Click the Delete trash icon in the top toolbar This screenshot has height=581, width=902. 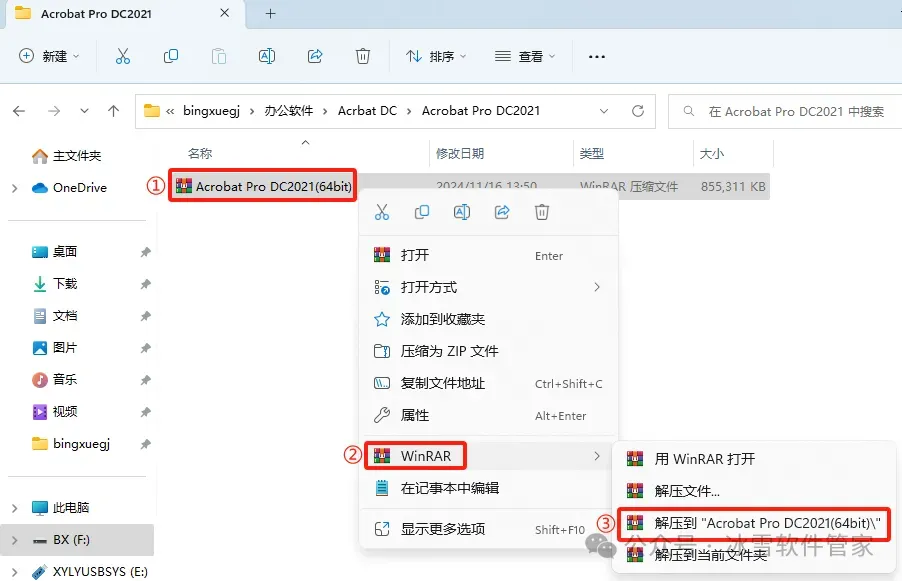(x=363, y=56)
